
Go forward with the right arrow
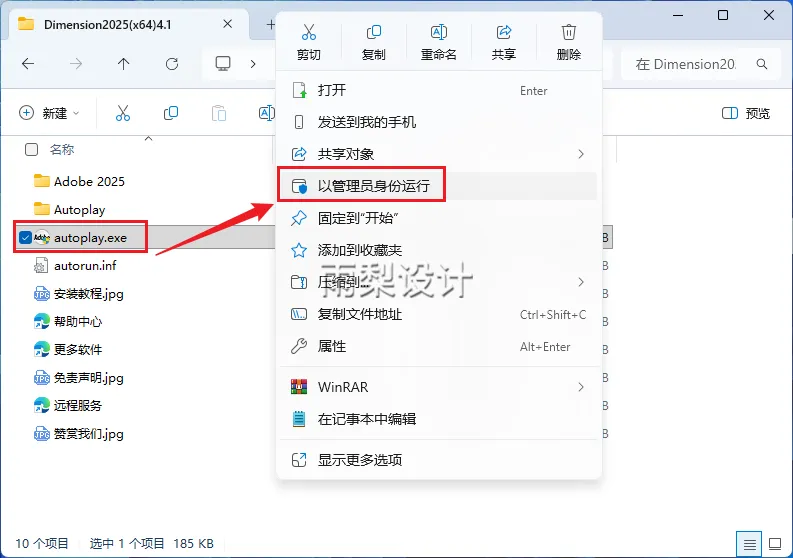click(x=76, y=64)
